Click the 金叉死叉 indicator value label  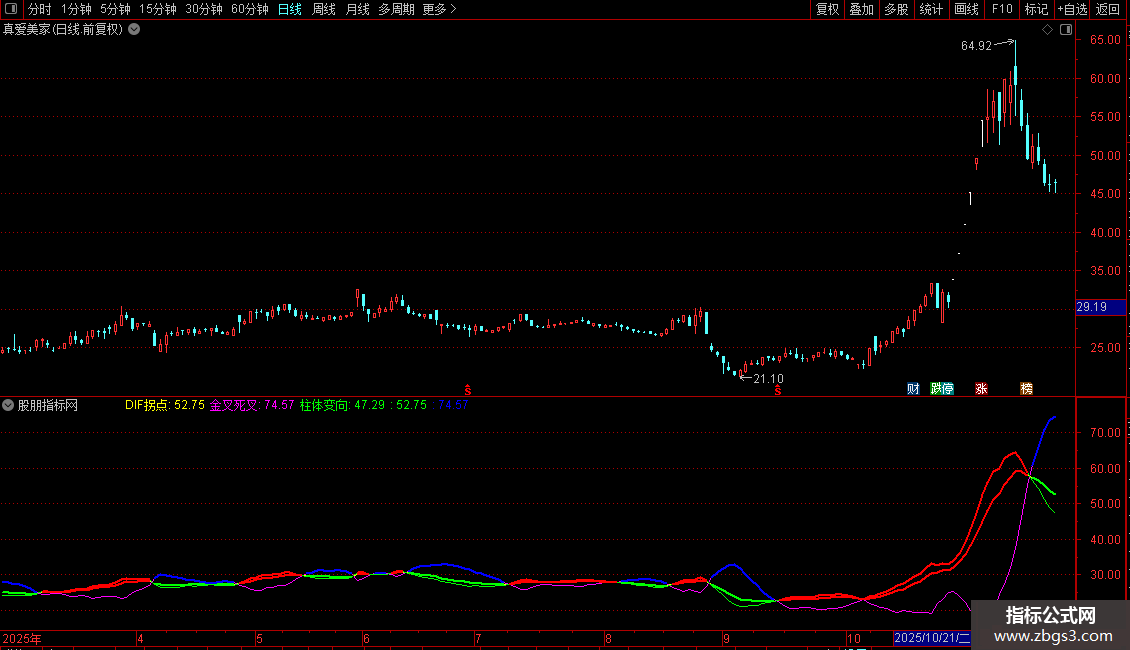click(x=252, y=406)
